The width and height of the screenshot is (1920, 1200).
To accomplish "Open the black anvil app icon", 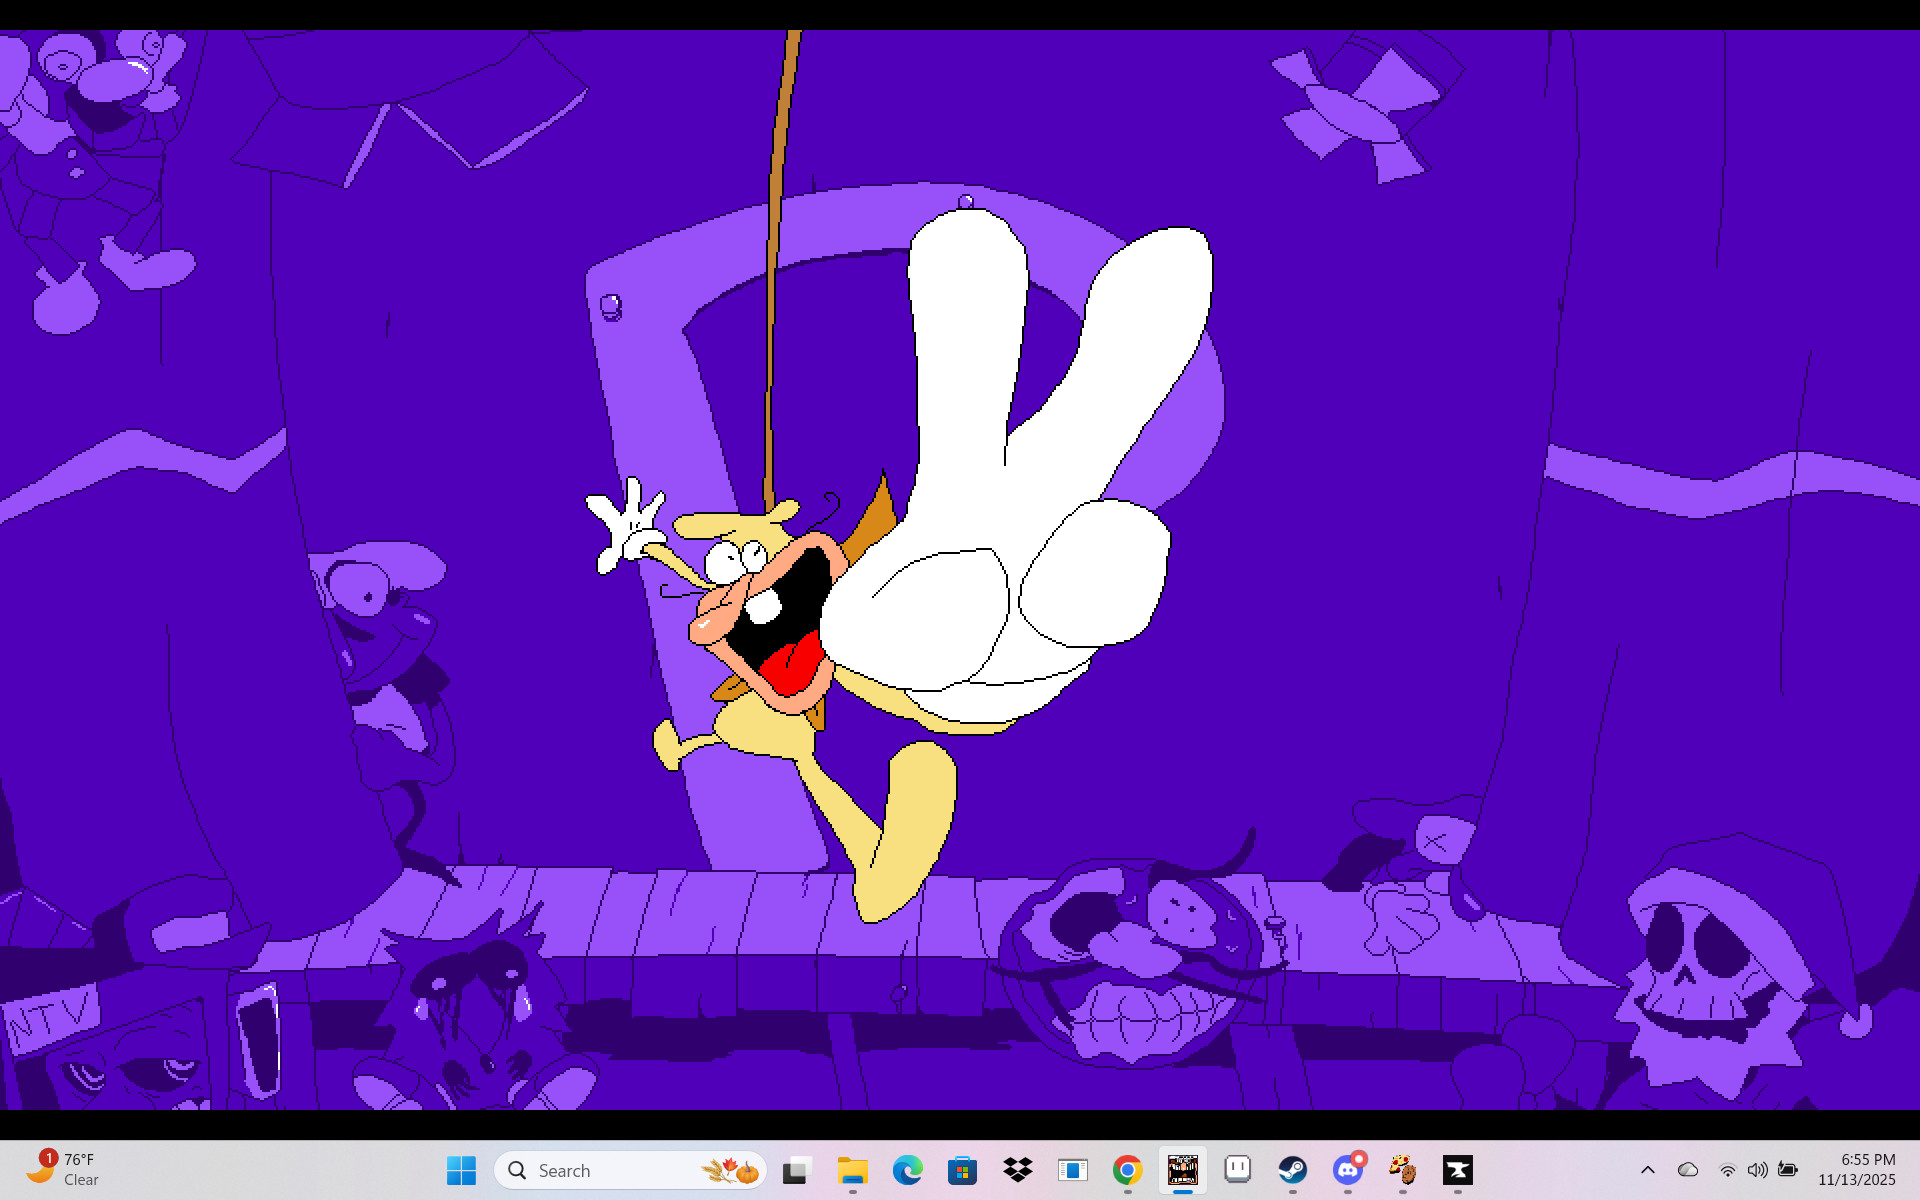I will pyautogui.click(x=1457, y=1170).
